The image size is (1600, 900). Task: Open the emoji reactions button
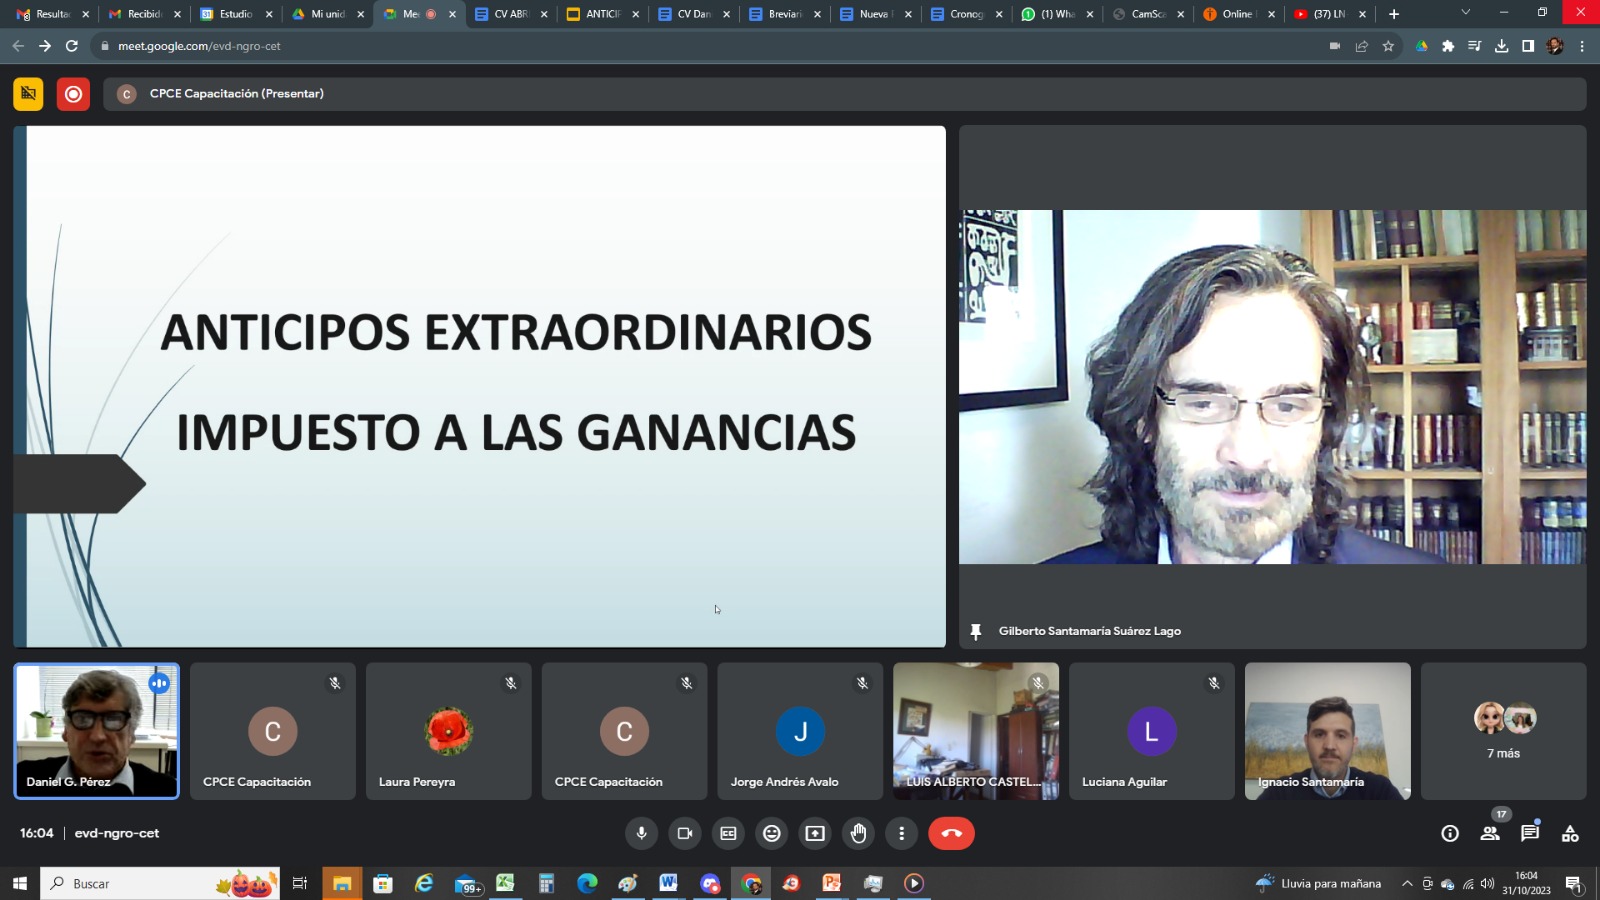[771, 833]
